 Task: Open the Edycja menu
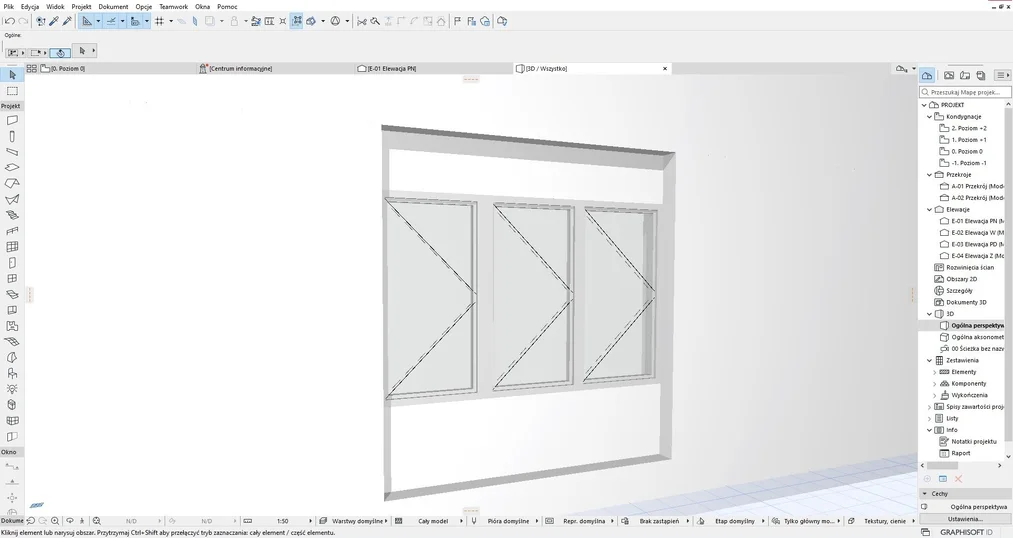click(30, 6)
